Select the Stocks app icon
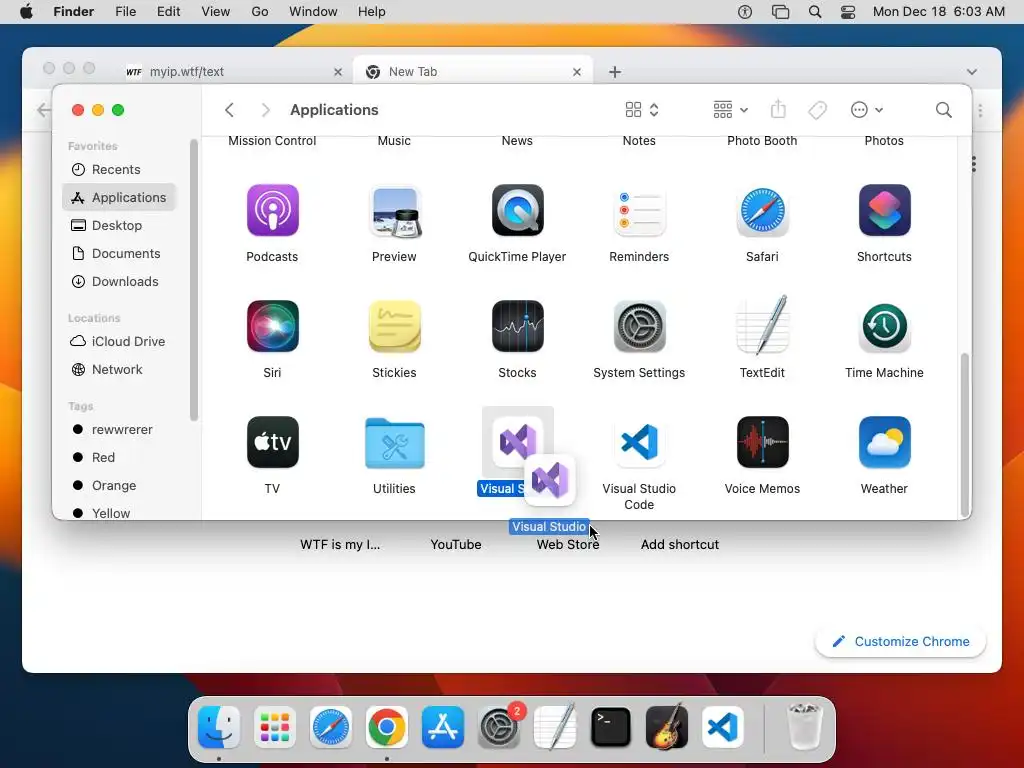This screenshot has height=768, width=1024. click(517, 326)
